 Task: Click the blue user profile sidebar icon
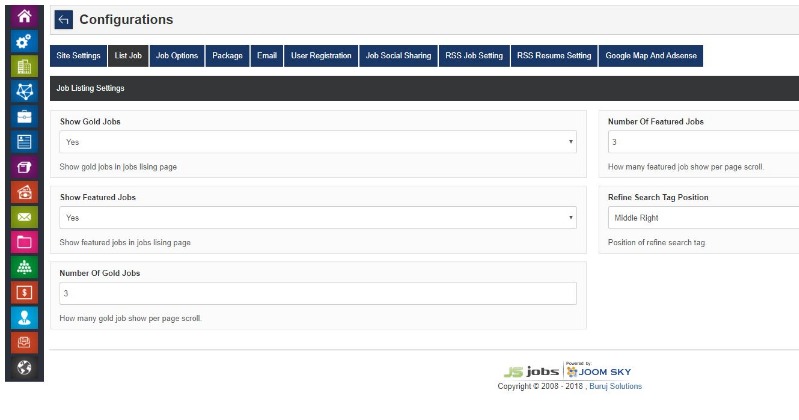(24, 317)
